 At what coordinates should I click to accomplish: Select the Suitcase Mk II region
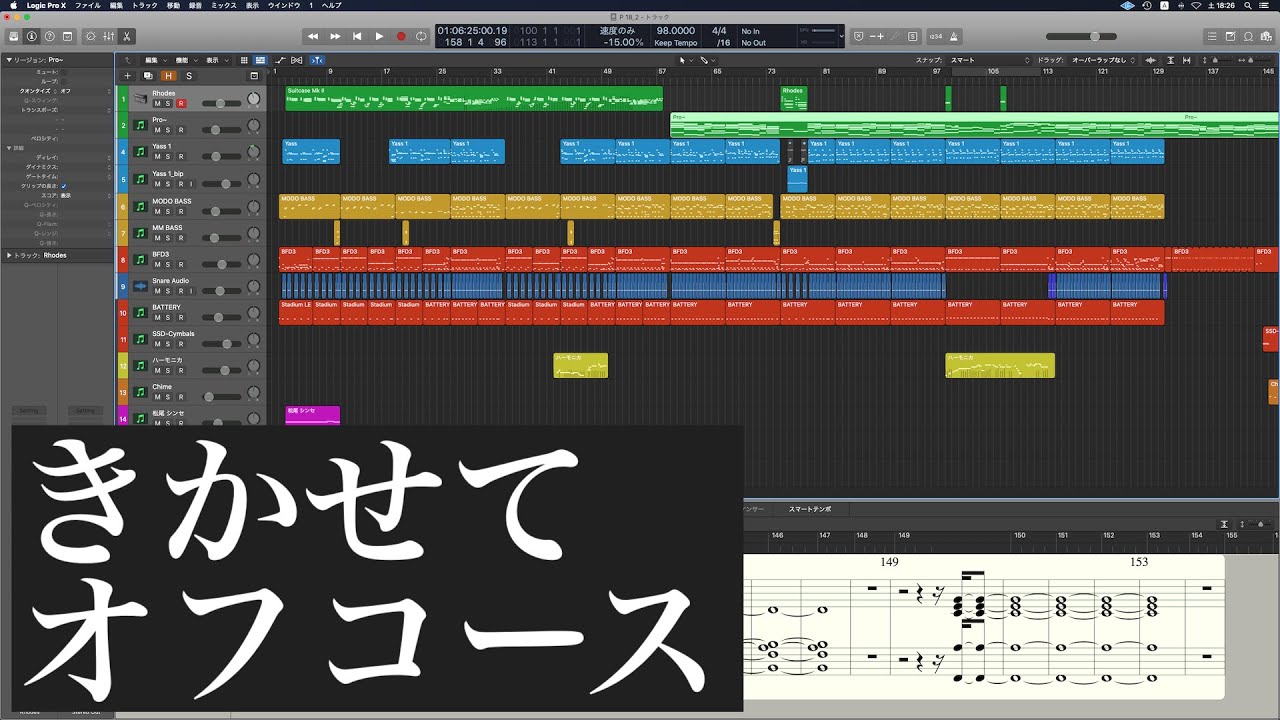(474, 98)
